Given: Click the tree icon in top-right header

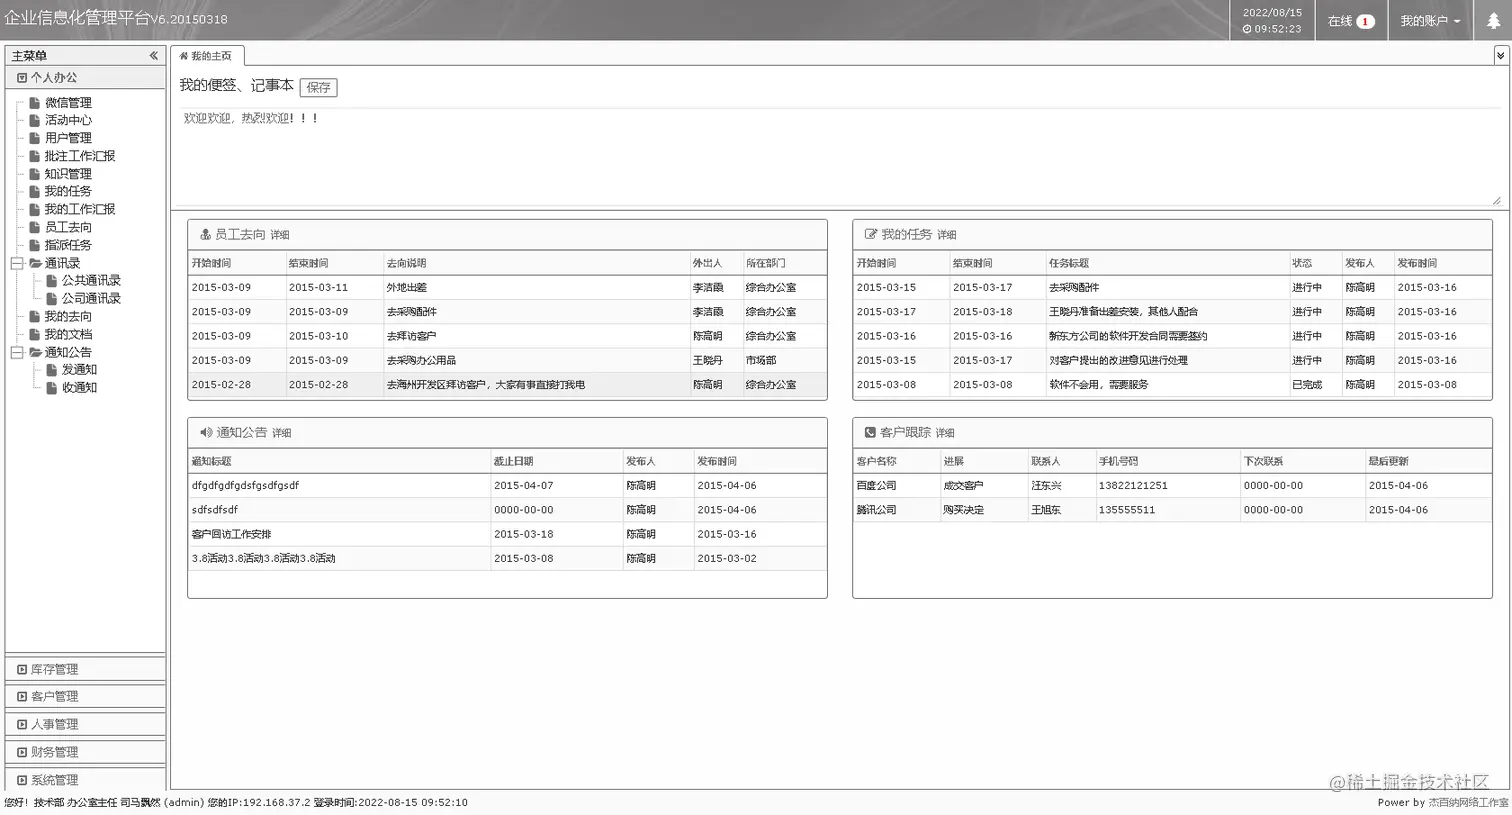Looking at the screenshot, I should 1493,21.
